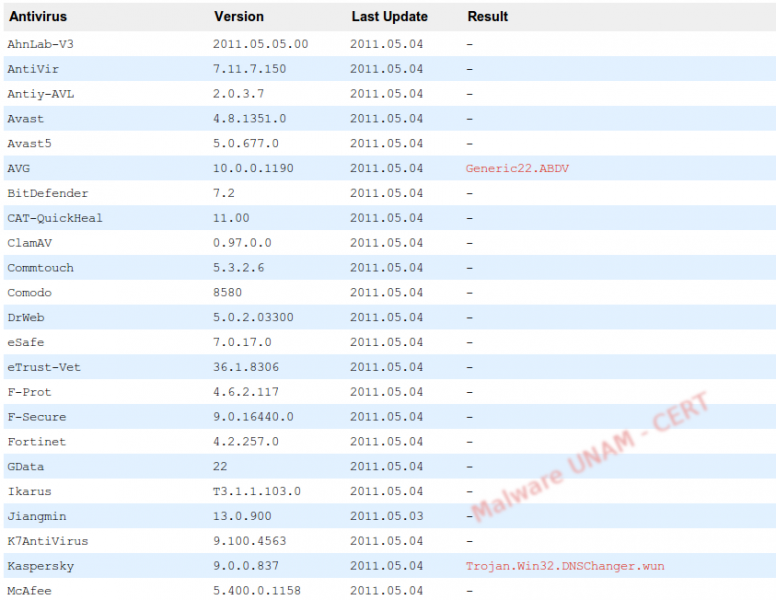Click the Antivirus column header
The image size is (776, 600).
coord(38,16)
